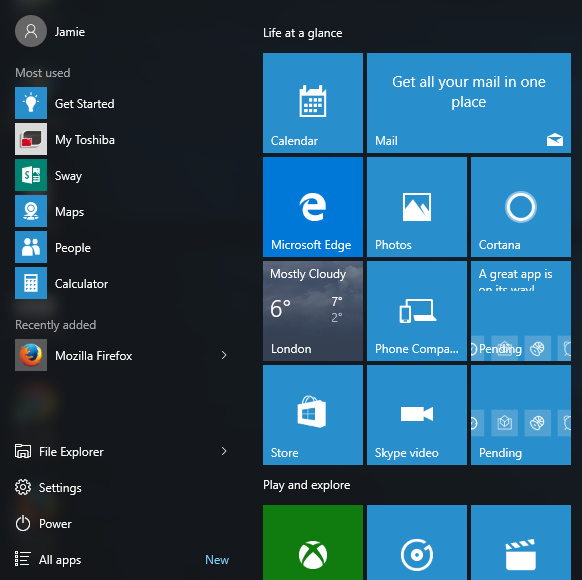Open My Toshiba app icon

(31, 139)
